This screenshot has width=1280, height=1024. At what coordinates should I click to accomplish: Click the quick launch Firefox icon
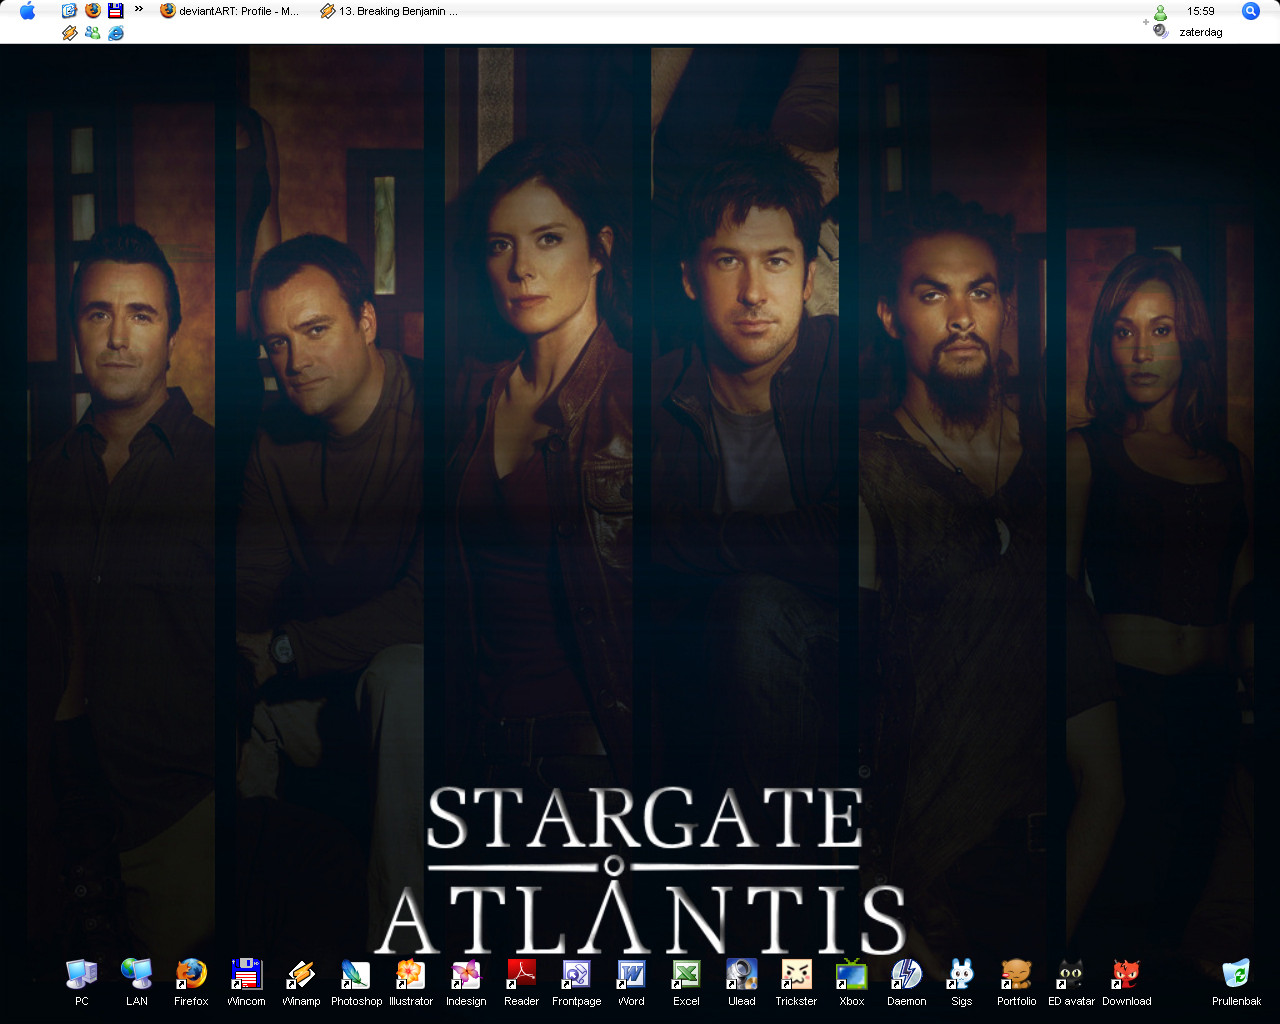coord(92,11)
